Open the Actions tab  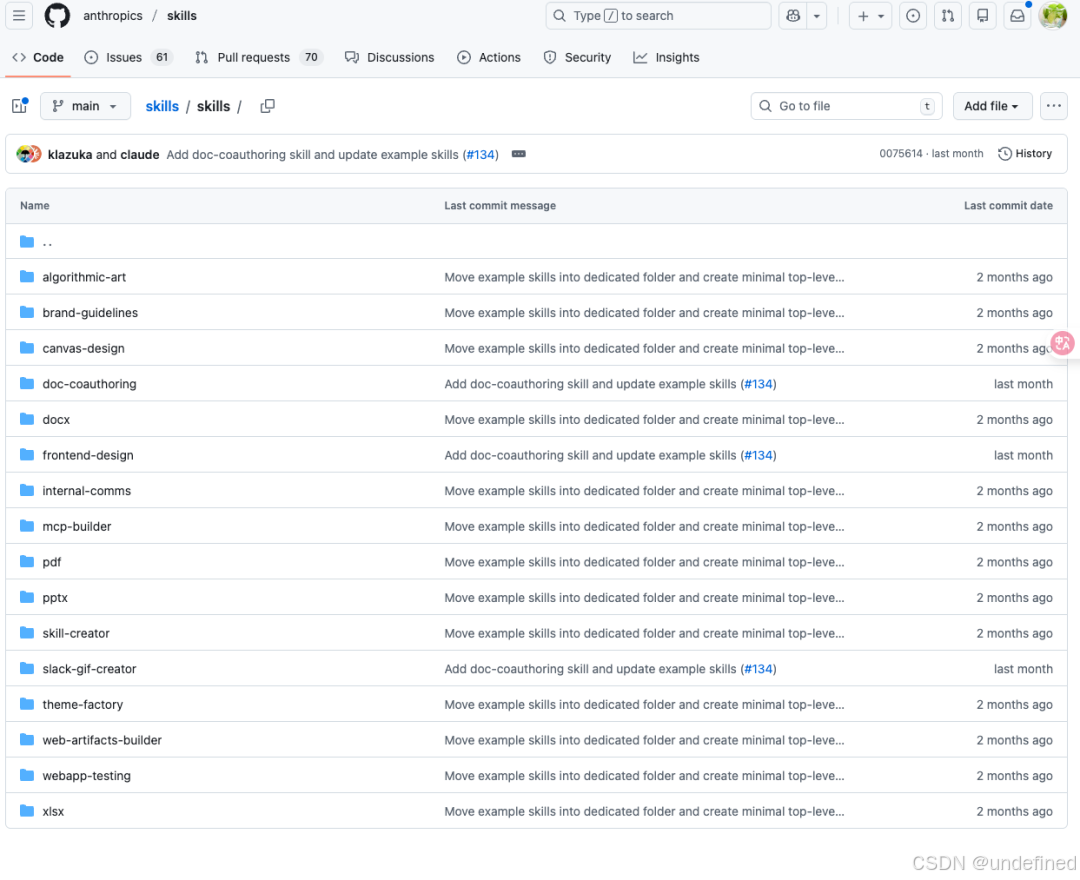(x=489, y=57)
